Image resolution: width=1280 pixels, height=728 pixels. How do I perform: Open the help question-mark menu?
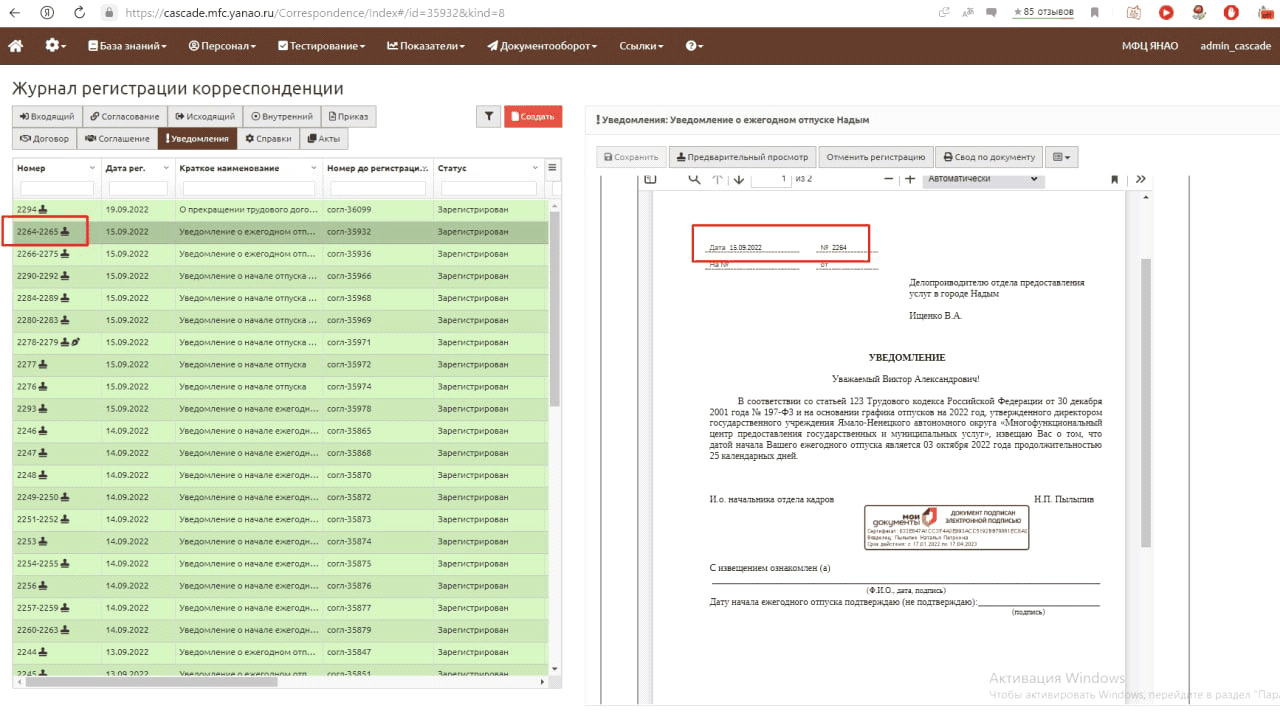click(x=694, y=46)
